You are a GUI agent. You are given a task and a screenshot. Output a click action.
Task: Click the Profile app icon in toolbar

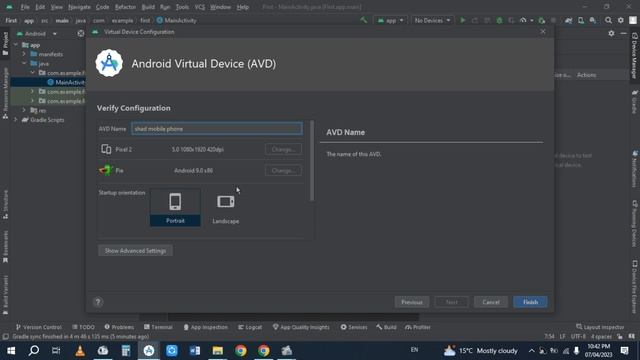[x=523, y=20]
